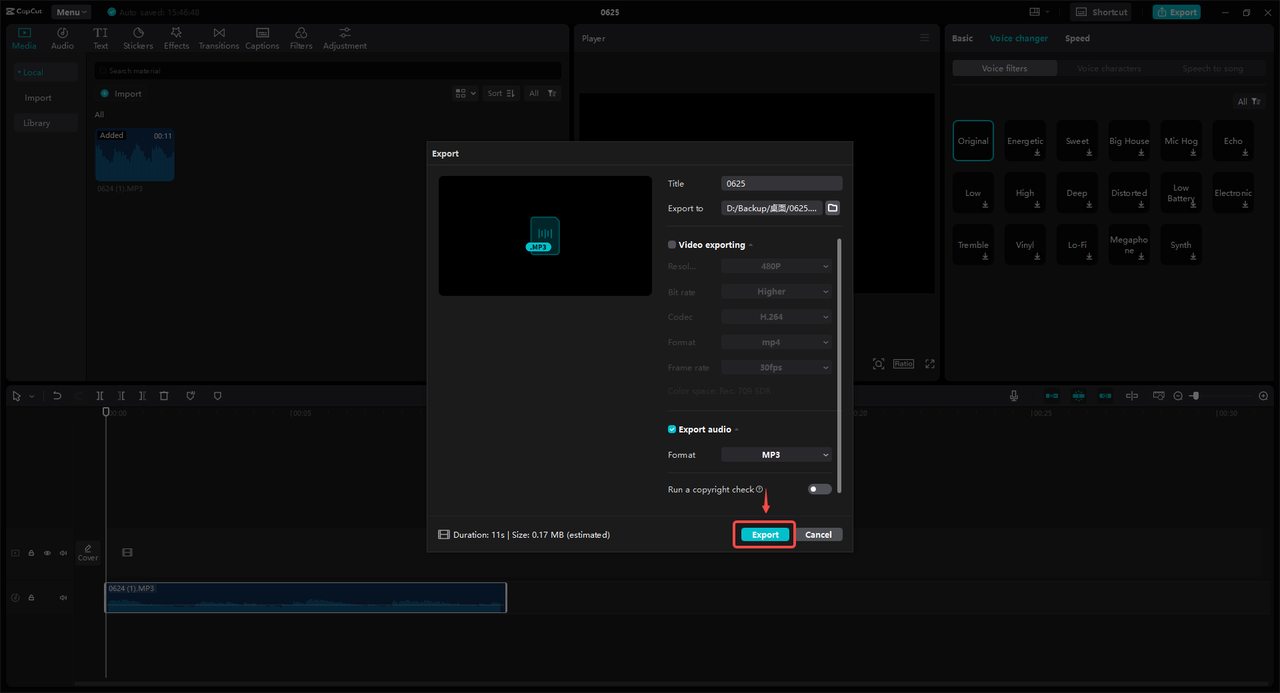Click the cyan Export button in the dialog
Image resolution: width=1280 pixels, height=693 pixels.
[x=765, y=535]
